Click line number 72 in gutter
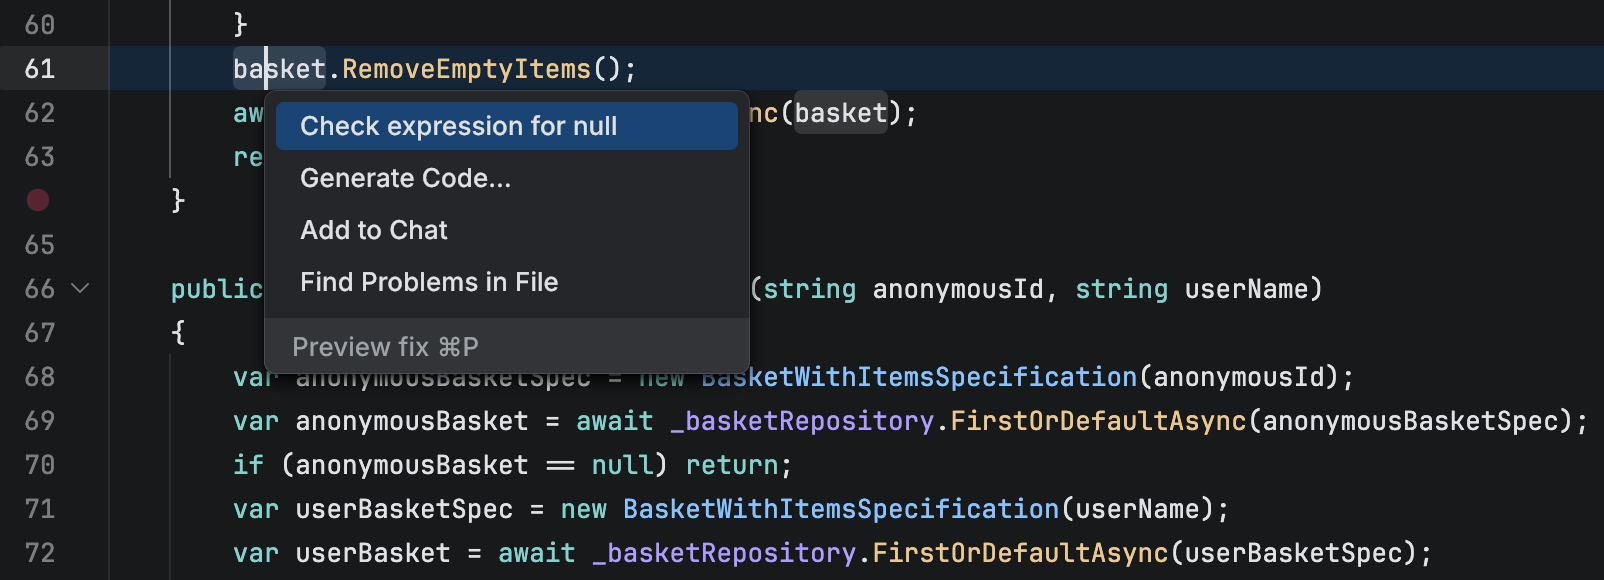Image resolution: width=1604 pixels, height=580 pixels. pos(40,553)
